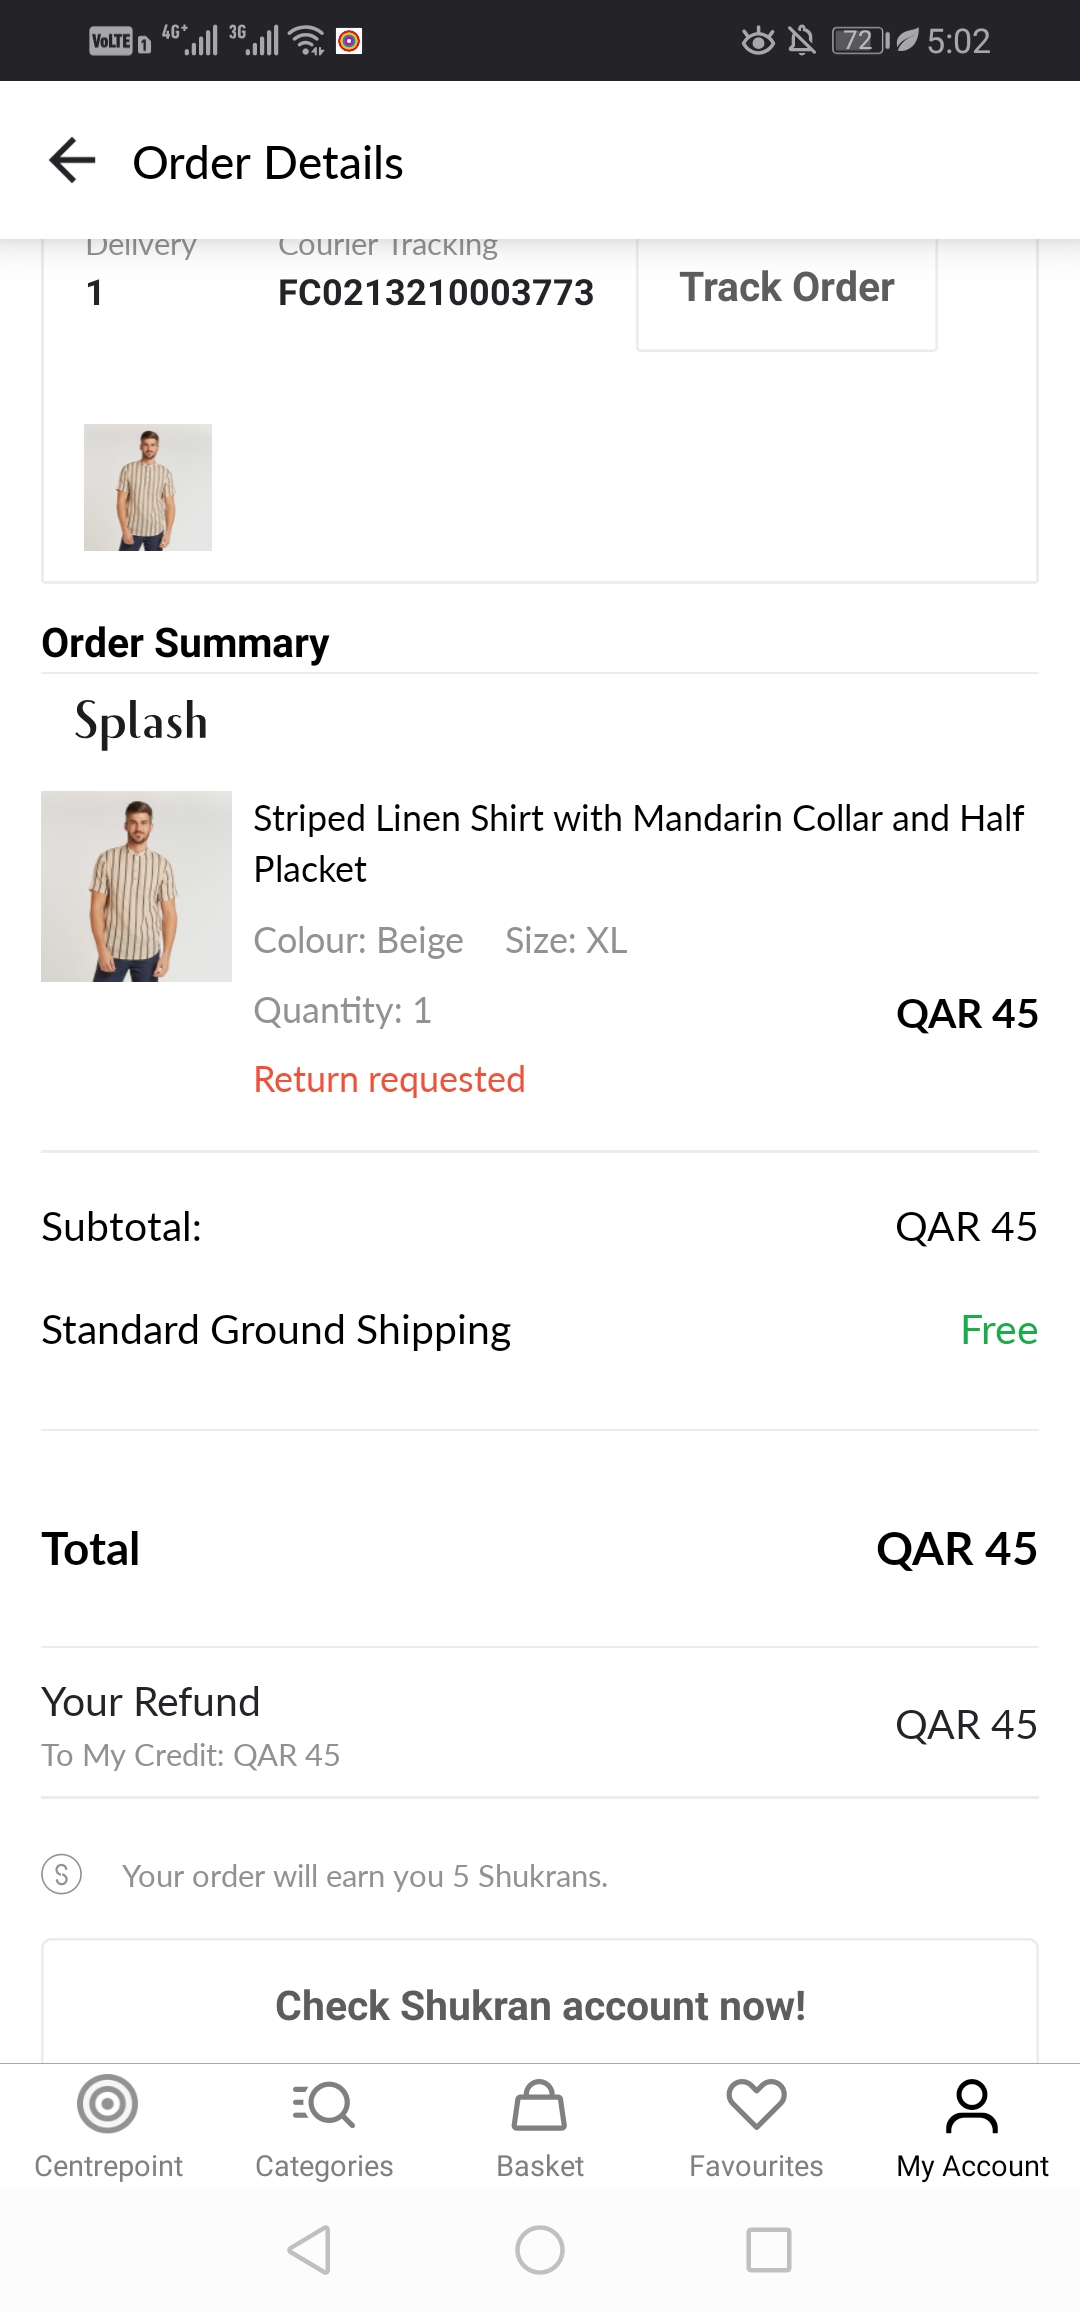
Task: Click the Track Order button
Action: pyautogui.click(x=787, y=288)
